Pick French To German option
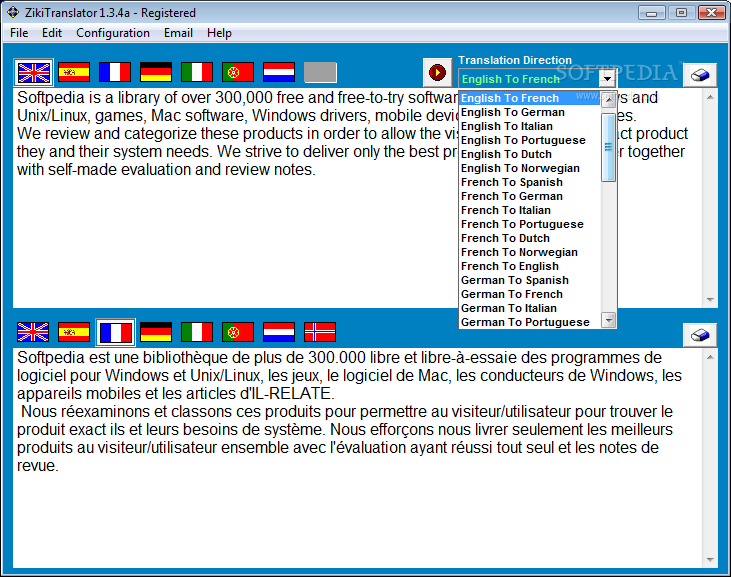This screenshot has height=577, width=731. (530, 196)
